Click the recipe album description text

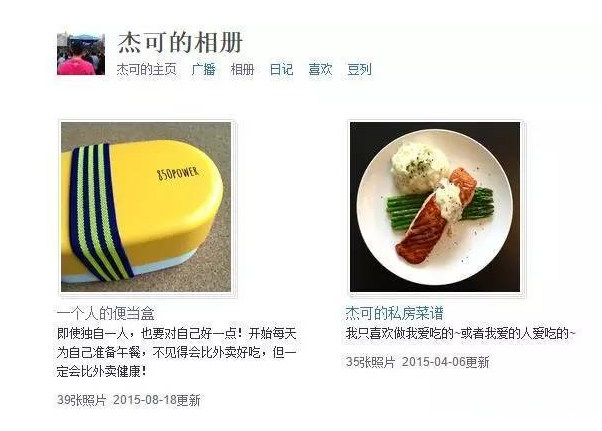[460, 333]
